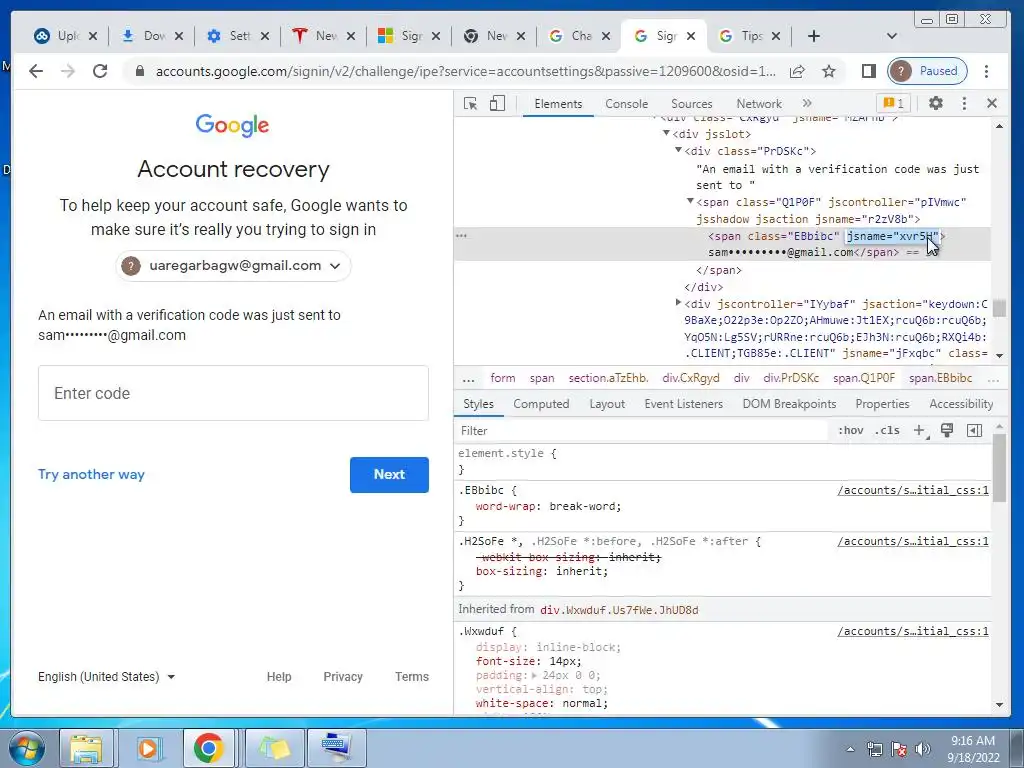This screenshot has height=768, width=1024.
Task: Go forward in browser history
Action: click(68, 71)
